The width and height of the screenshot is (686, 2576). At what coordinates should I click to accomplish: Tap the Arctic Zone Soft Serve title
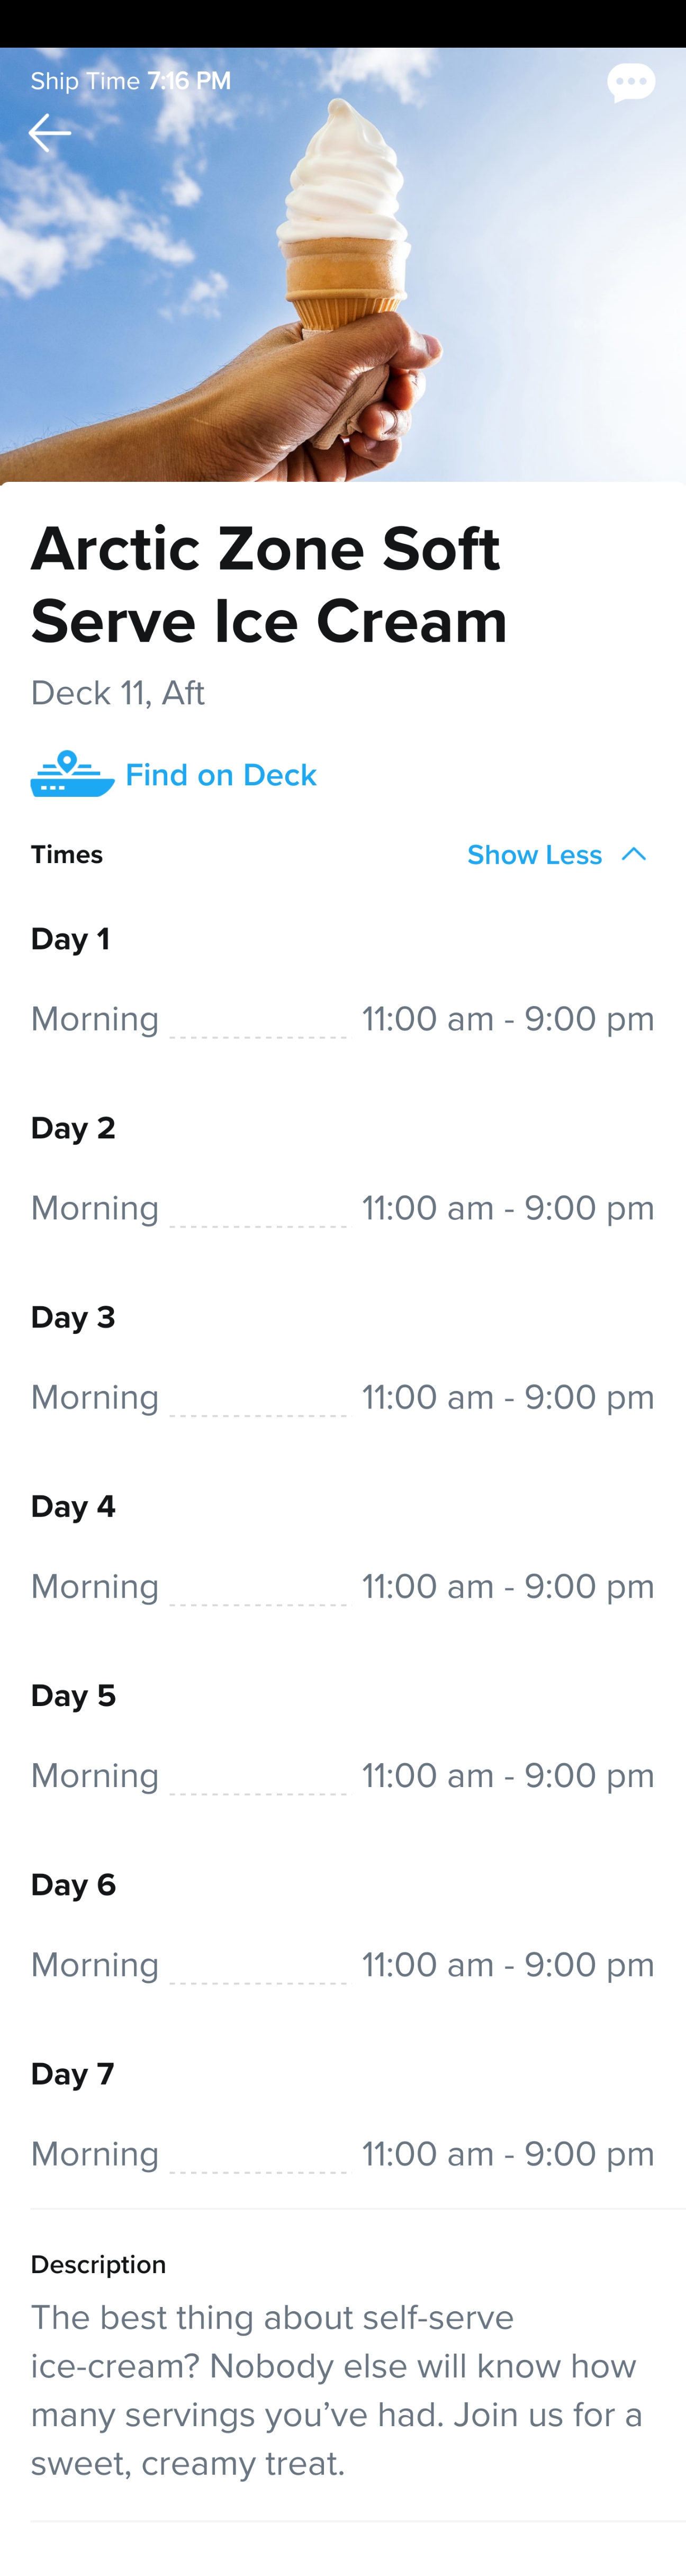click(269, 585)
